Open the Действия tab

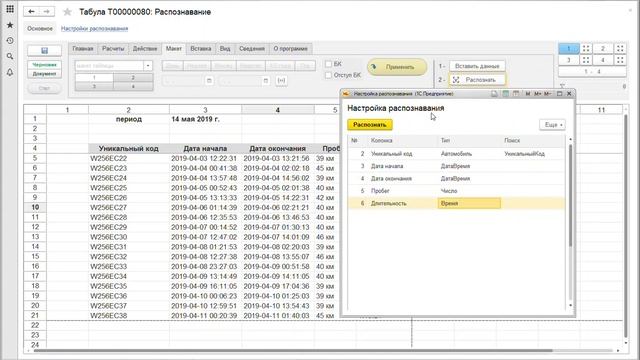[x=145, y=49]
